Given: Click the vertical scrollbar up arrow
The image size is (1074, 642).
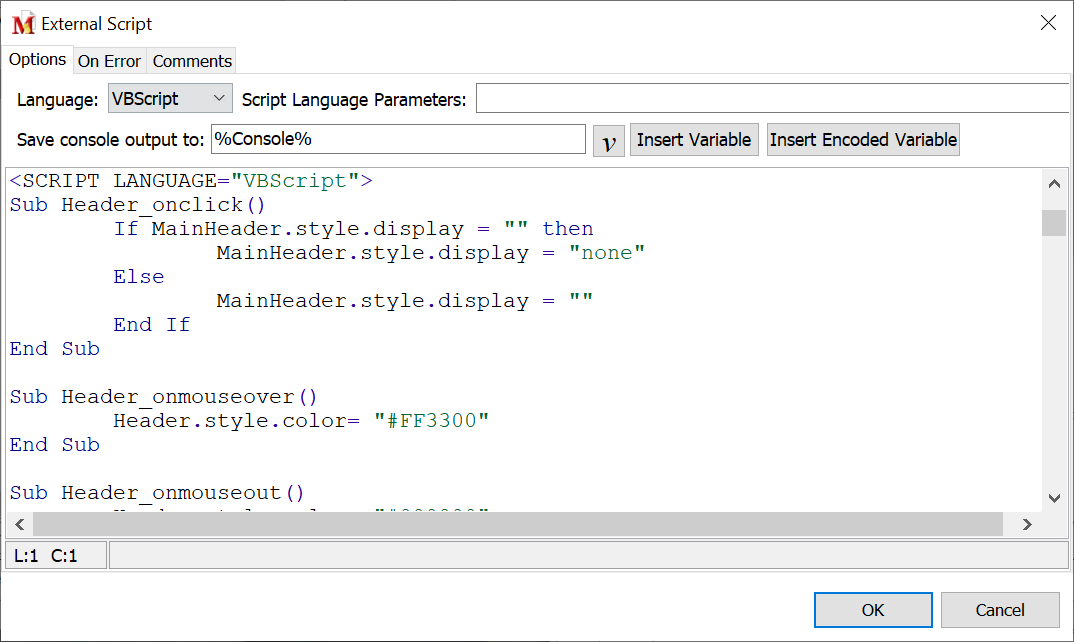Looking at the screenshot, I should click(x=1054, y=183).
